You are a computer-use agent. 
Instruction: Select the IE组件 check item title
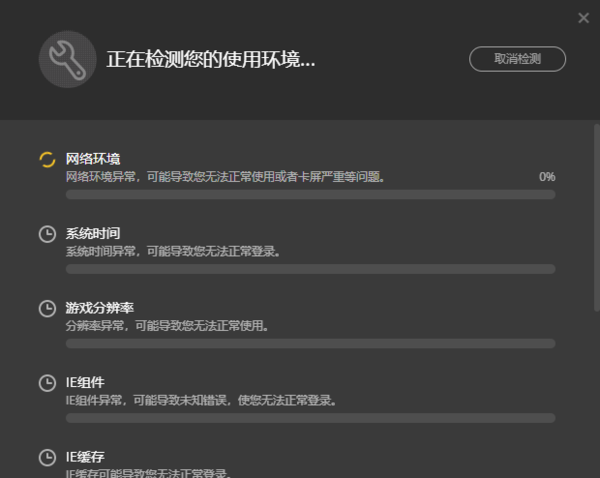click(x=85, y=382)
